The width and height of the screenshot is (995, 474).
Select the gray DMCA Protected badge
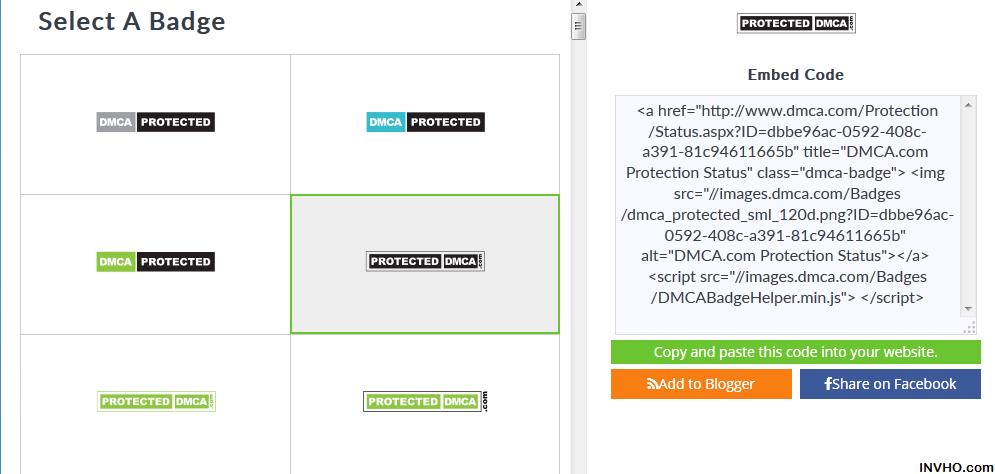click(156, 122)
